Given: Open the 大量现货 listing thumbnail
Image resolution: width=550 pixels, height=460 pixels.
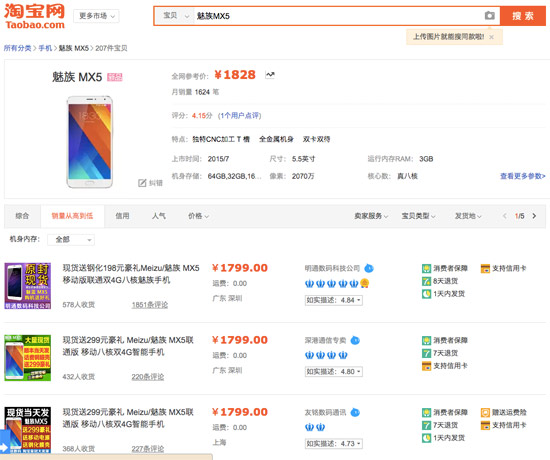Looking at the screenshot, I should point(27,358).
